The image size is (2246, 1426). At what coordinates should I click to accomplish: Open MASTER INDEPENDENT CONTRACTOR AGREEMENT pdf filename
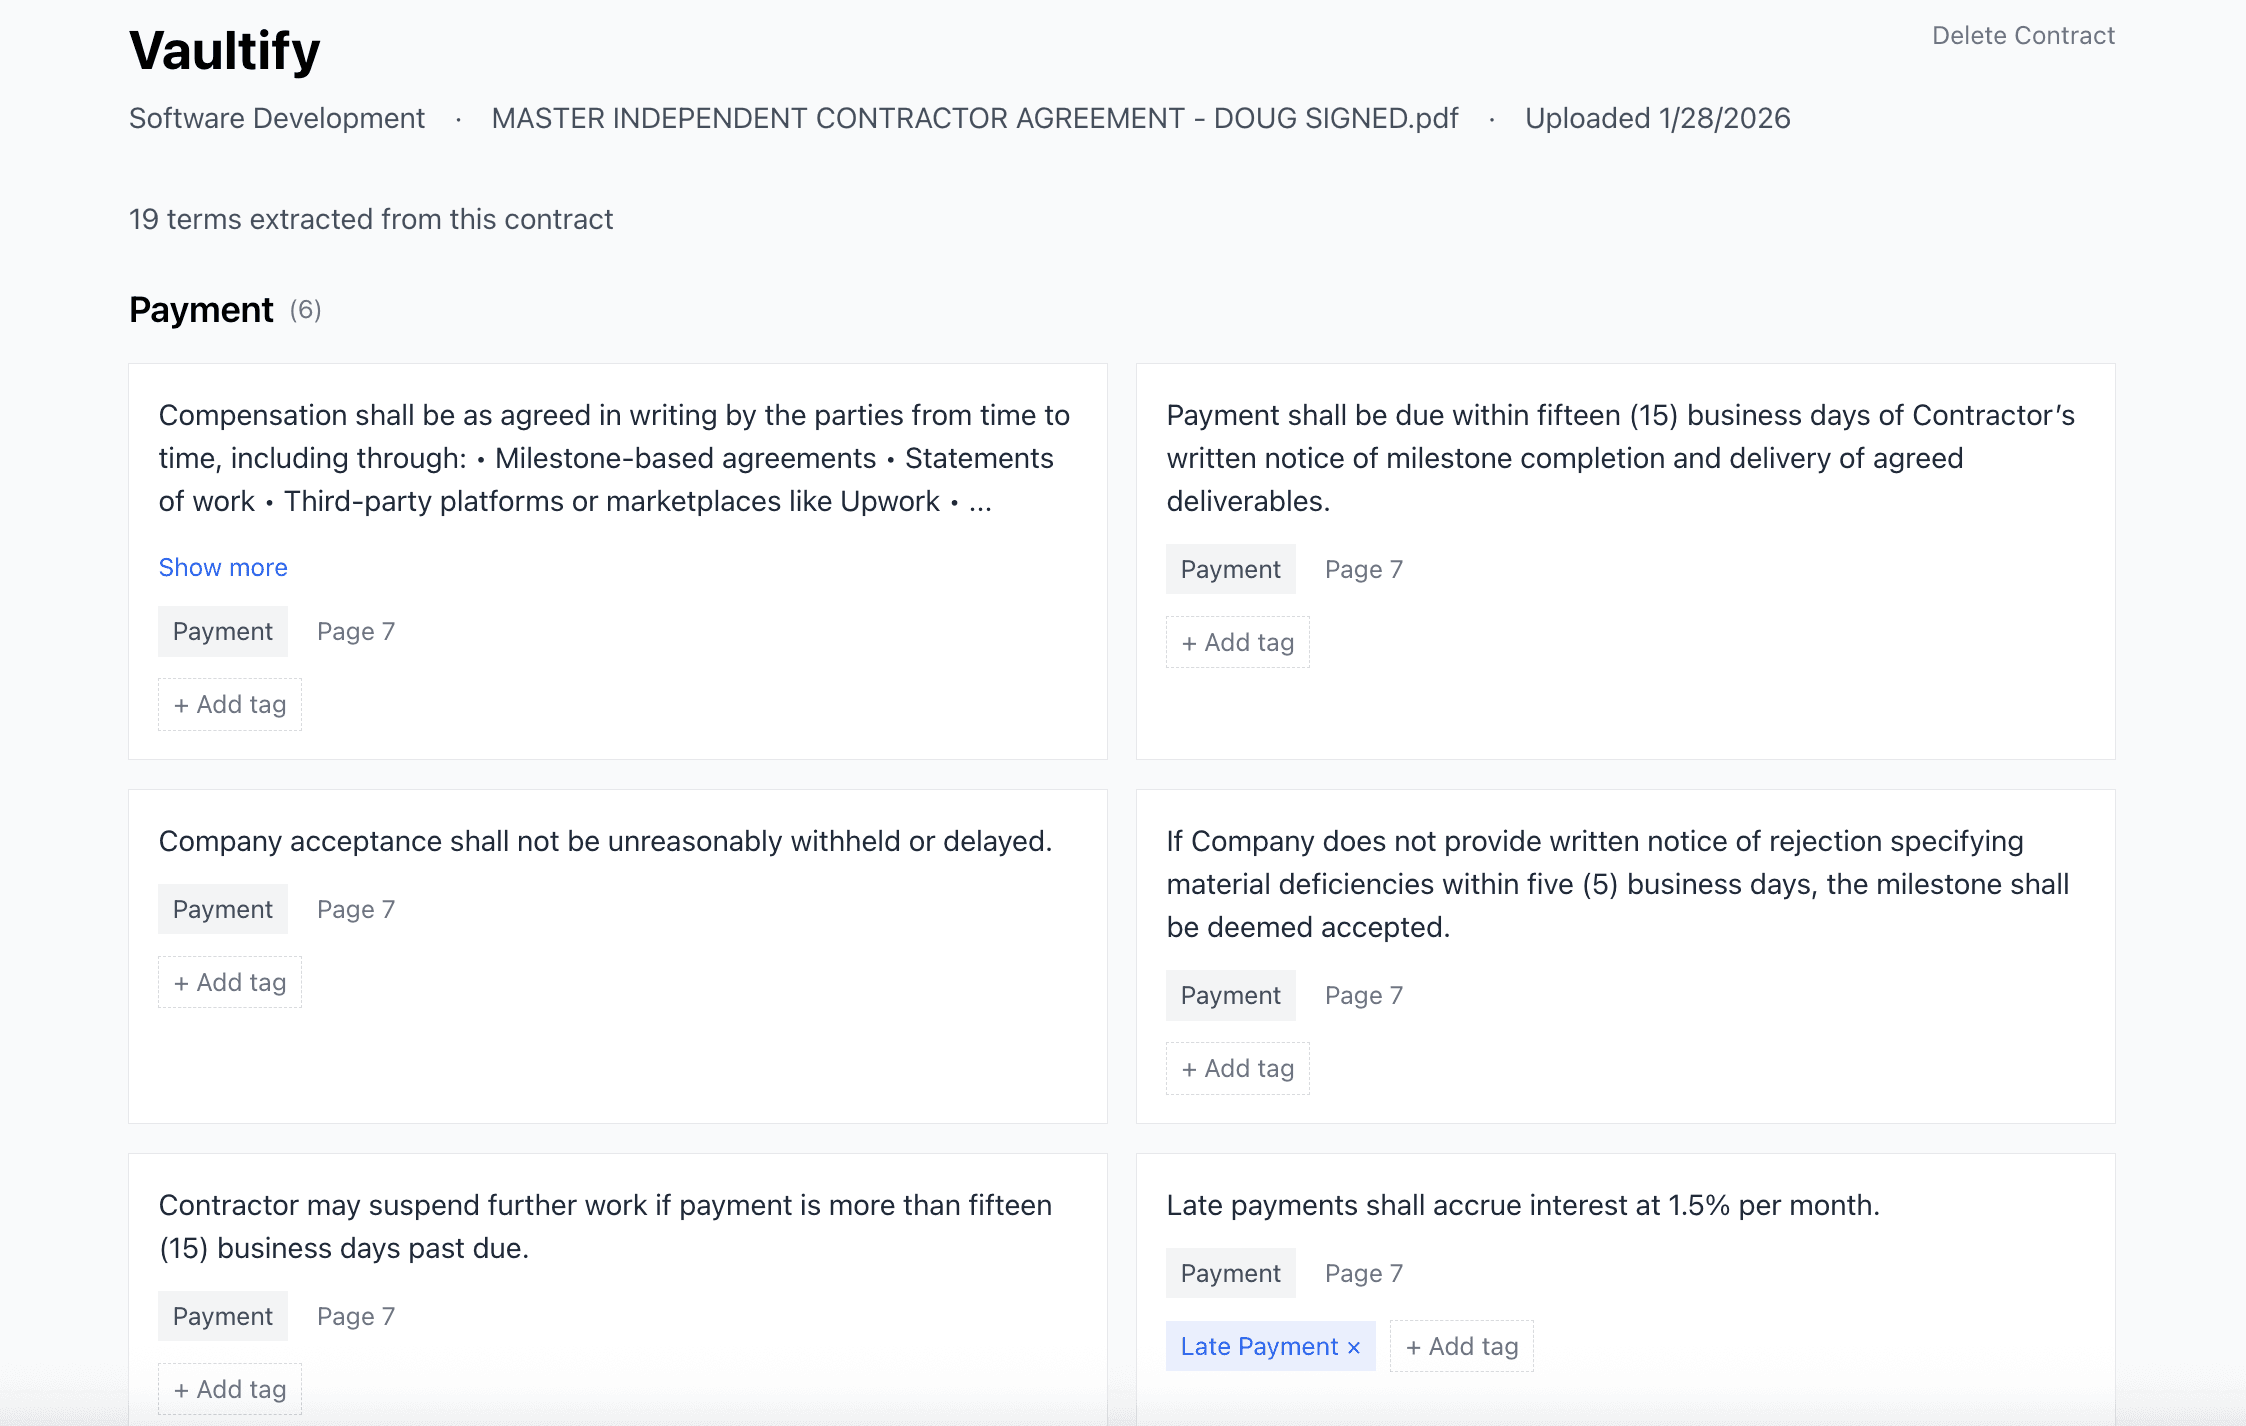(972, 118)
